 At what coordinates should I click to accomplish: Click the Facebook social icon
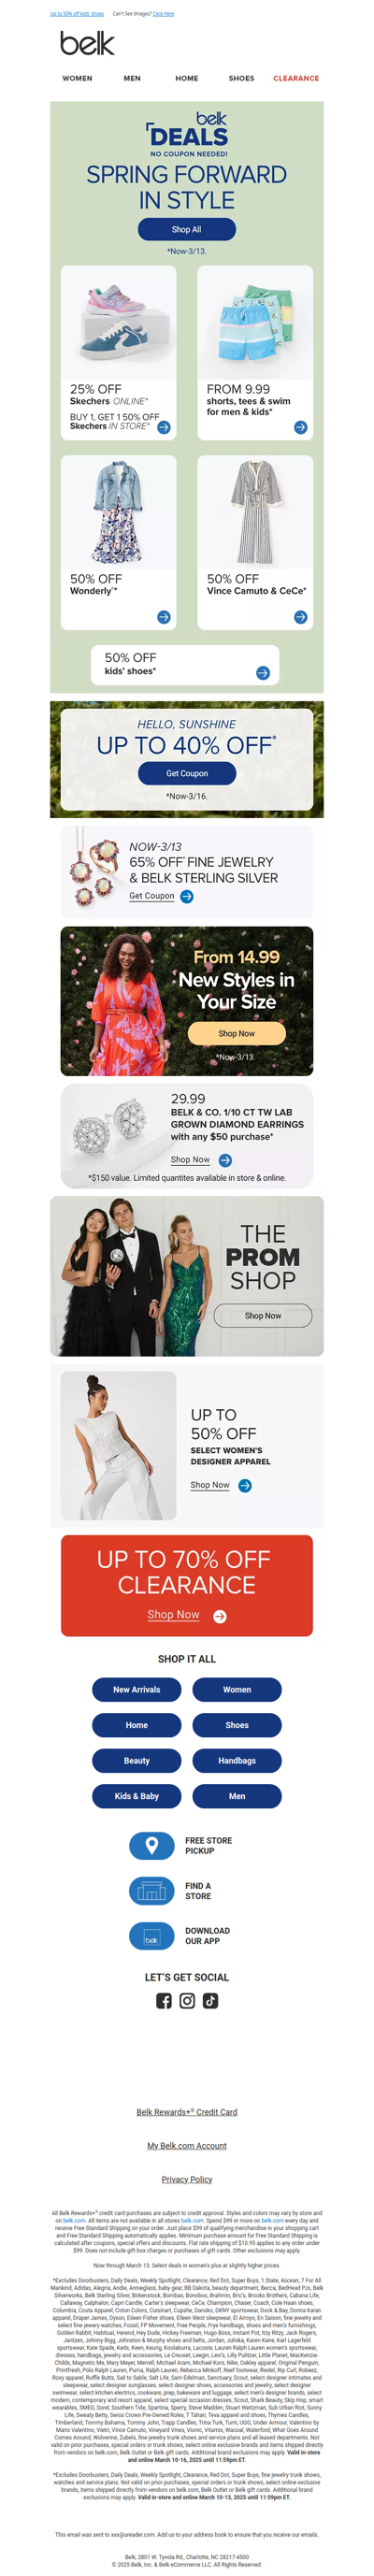pos(164,2000)
